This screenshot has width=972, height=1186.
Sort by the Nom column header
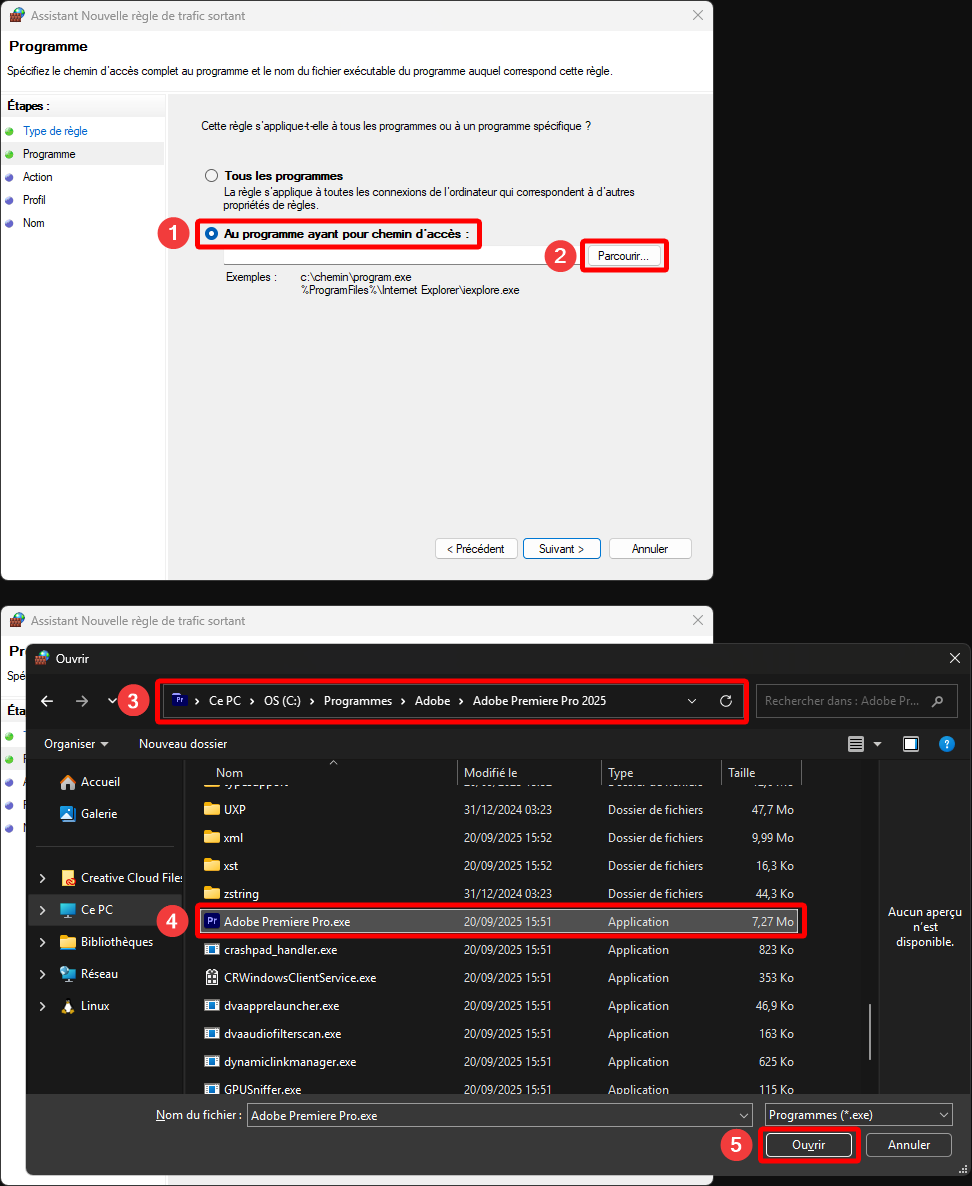pos(229,773)
